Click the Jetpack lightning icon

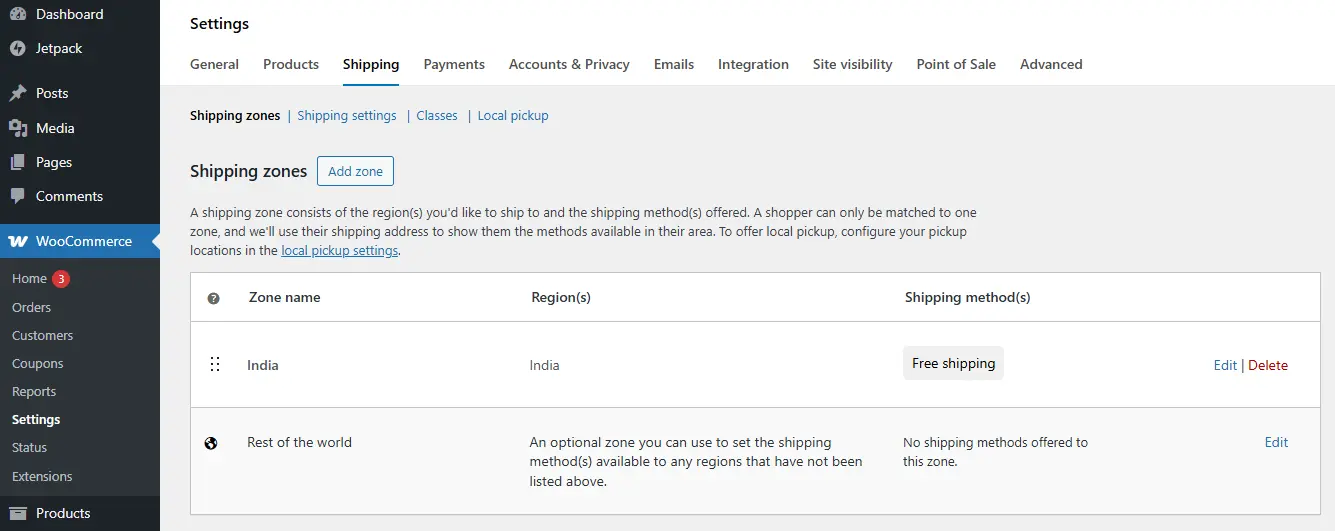[18, 48]
